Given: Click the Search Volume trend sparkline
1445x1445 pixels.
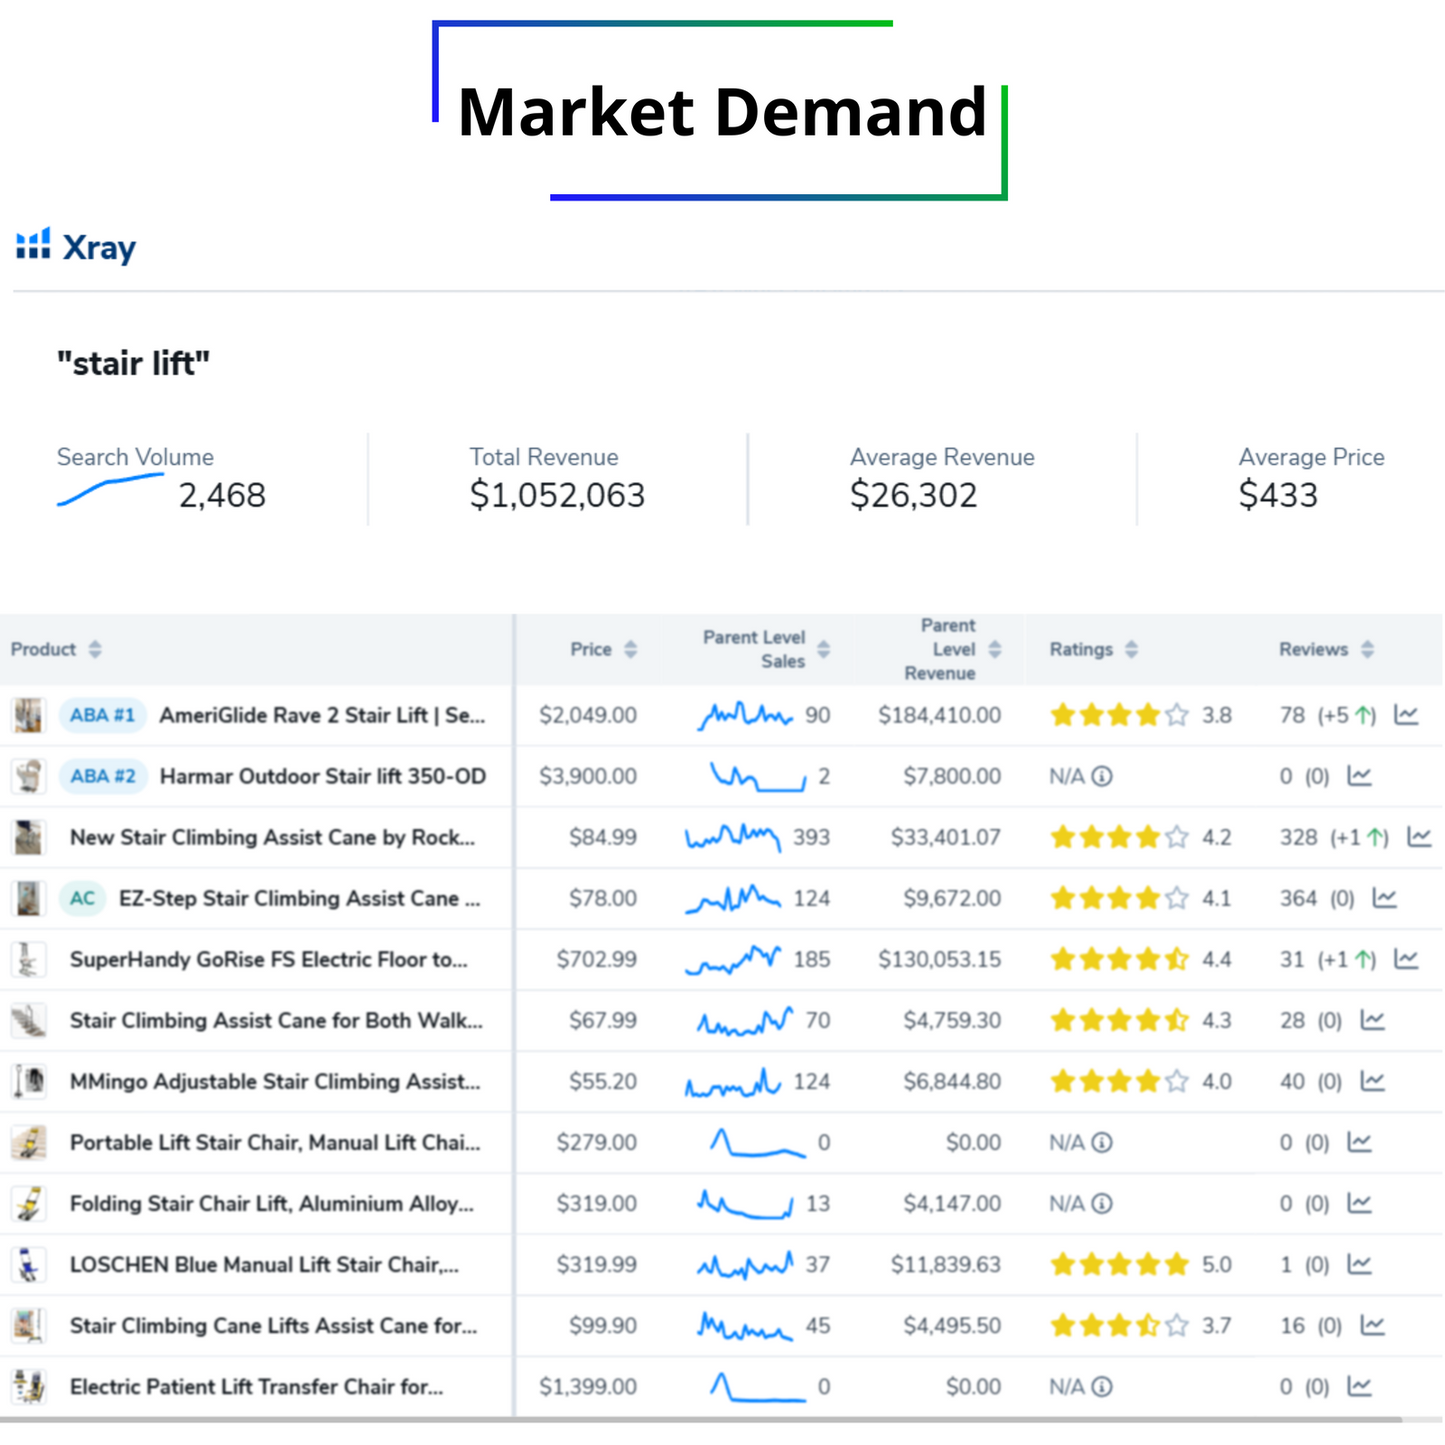Looking at the screenshot, I should pyautogui.click(x=110, y=489).
